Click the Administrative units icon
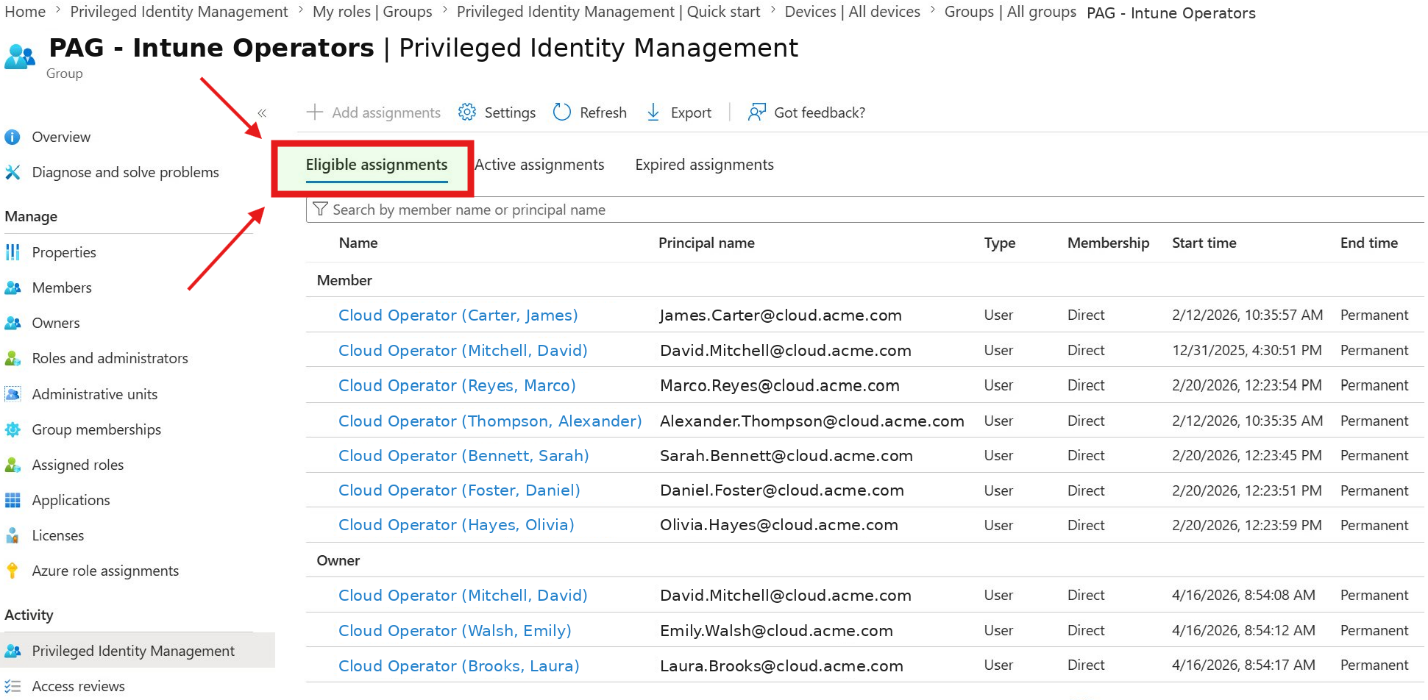 pyautogui.click(x=12, y=394)
